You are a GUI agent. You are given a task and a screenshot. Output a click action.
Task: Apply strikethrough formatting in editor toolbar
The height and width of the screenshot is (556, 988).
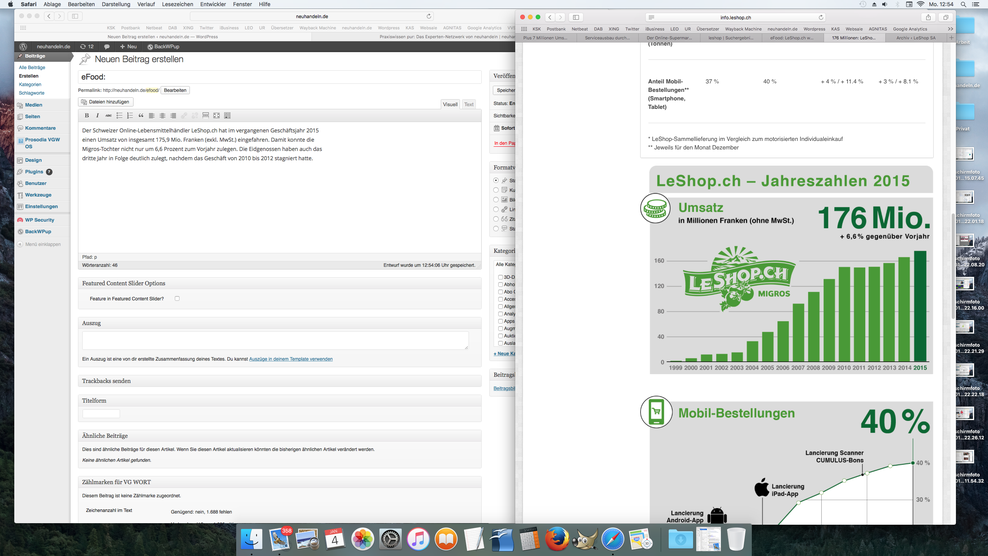pos(108,116)
